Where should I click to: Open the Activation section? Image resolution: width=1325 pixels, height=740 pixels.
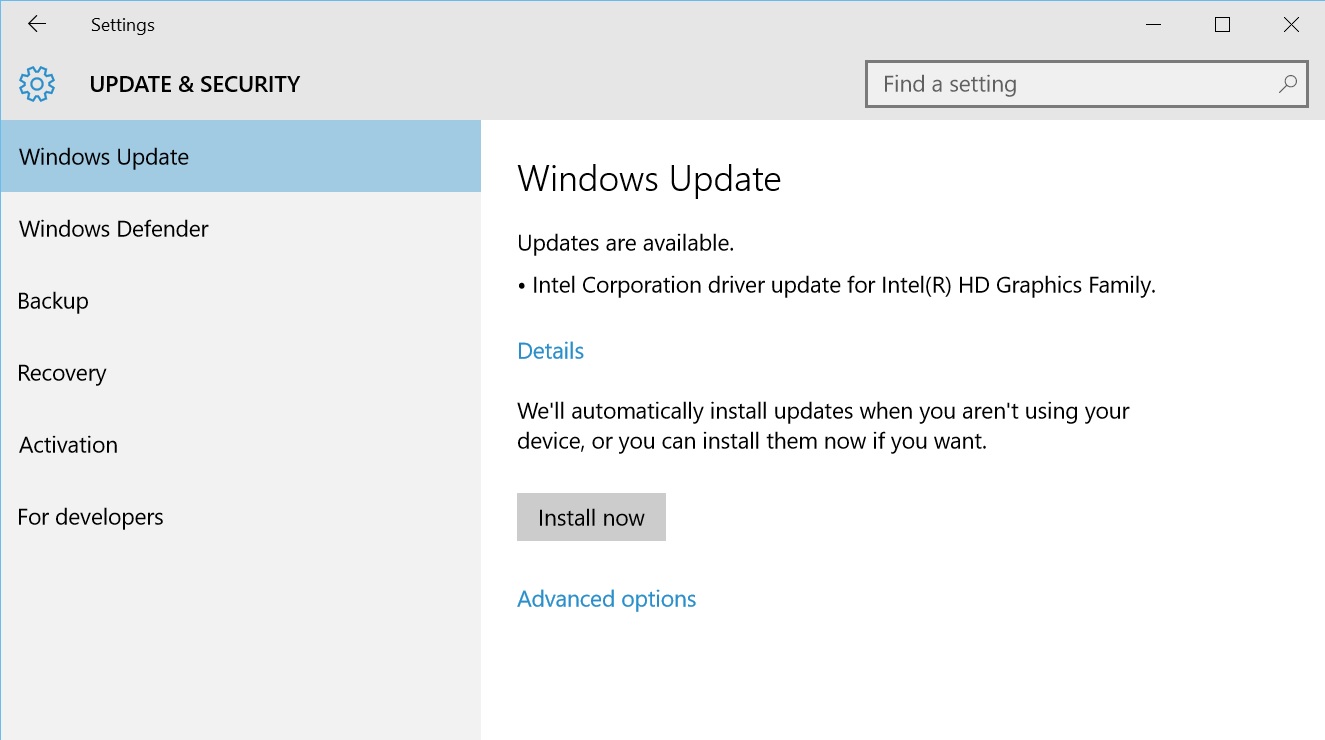tap(69, 445)
